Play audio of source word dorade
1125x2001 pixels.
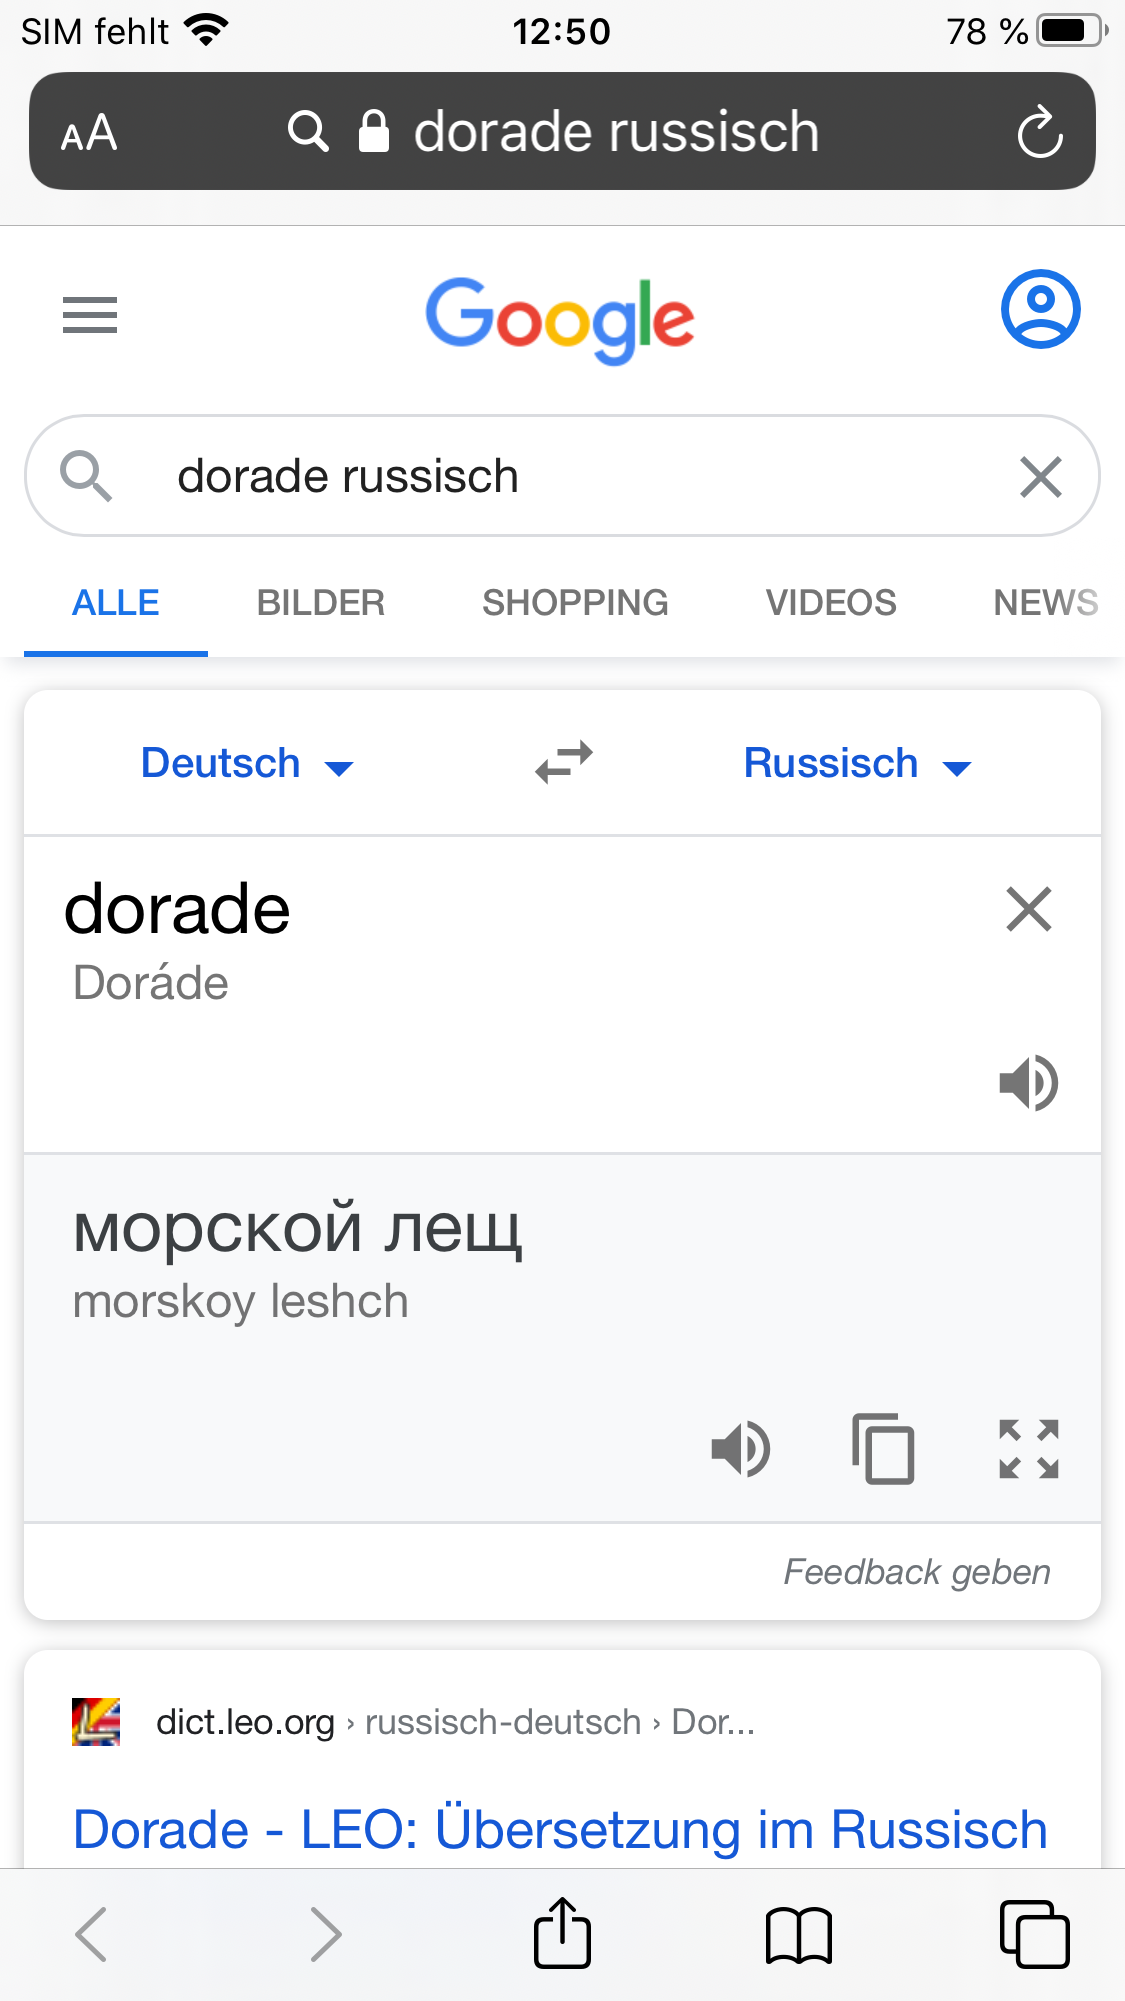coord(1028,1082)
